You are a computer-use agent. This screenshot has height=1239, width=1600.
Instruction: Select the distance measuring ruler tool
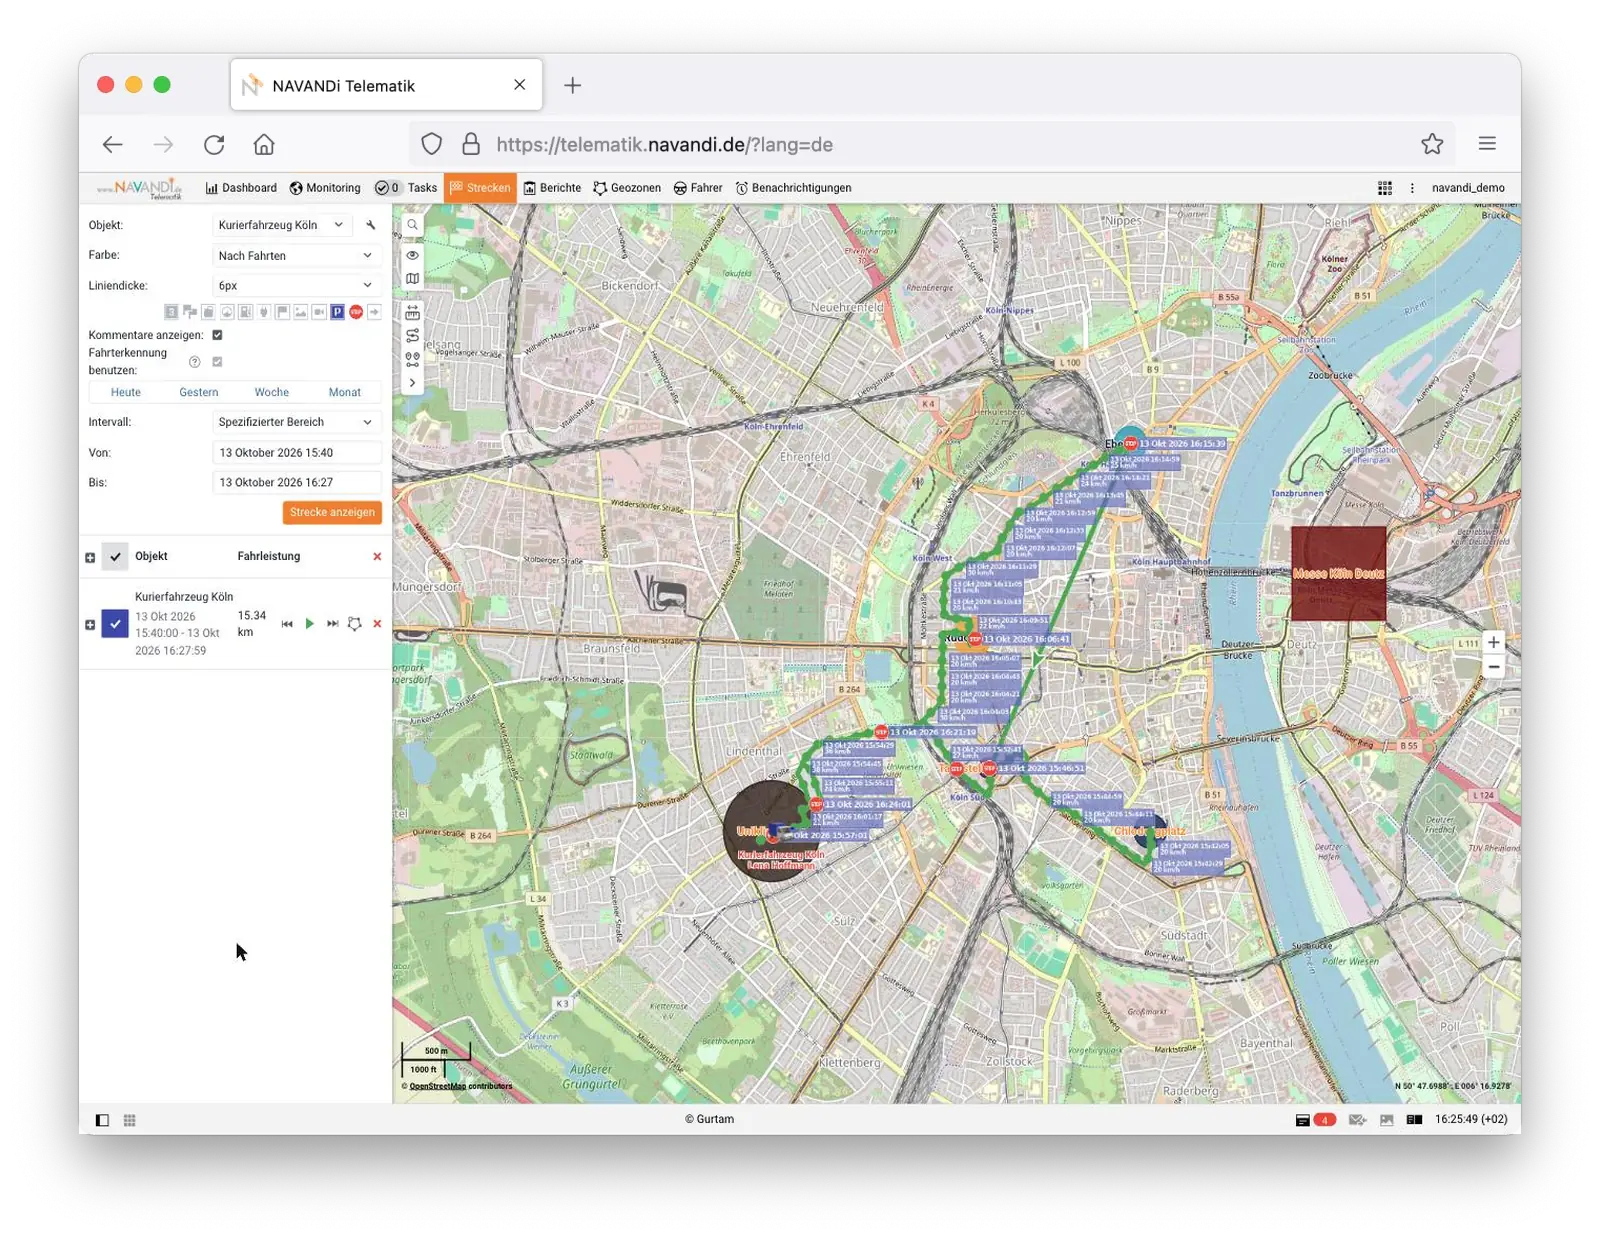click(412, 313)
